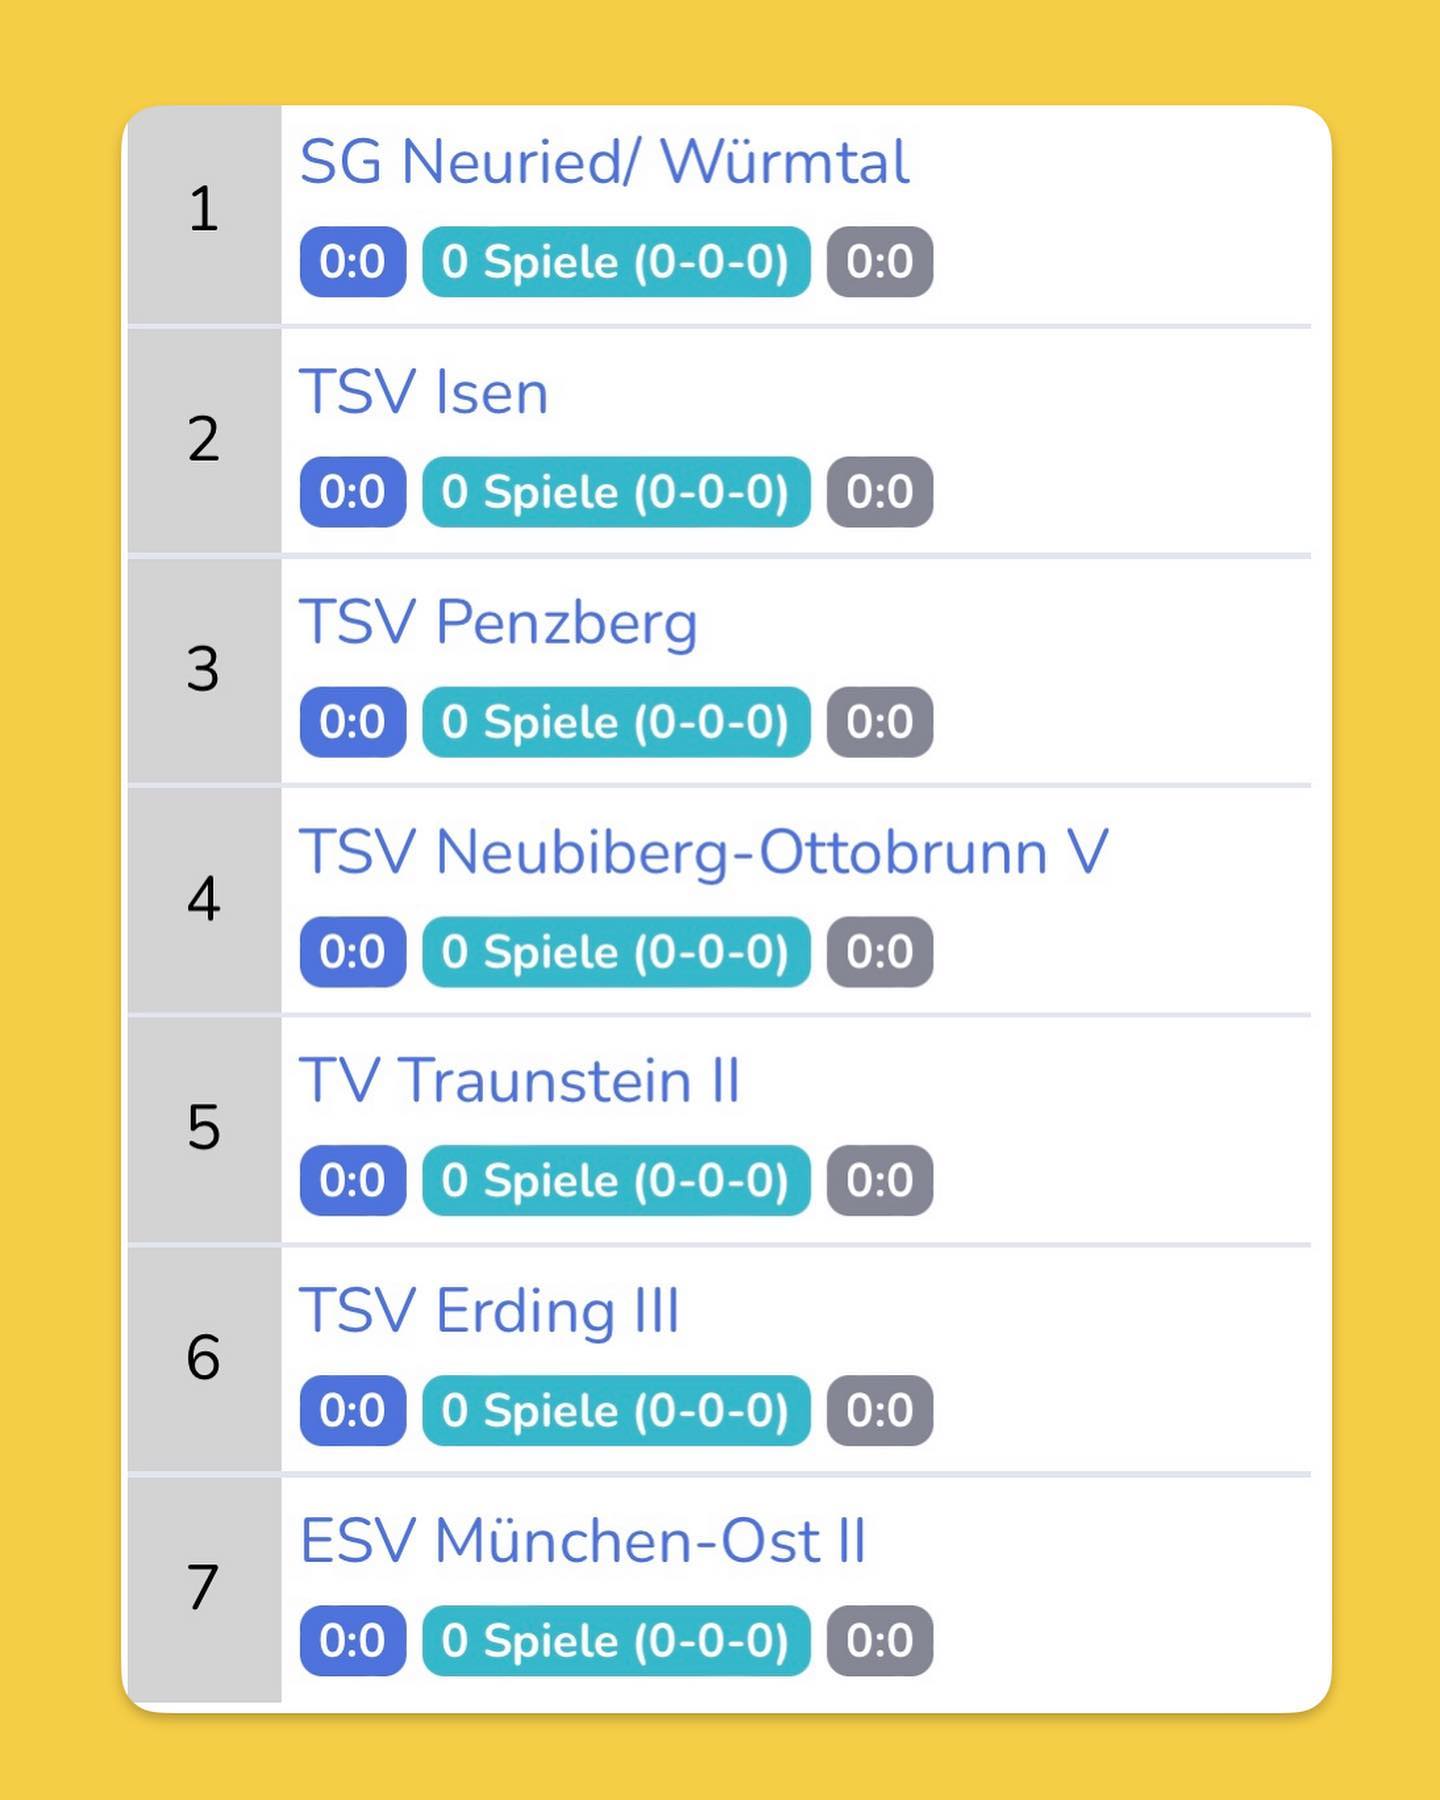Screen dimensions: 1440x1800
Task: Open the TSV Isen team link
Action: point(424,392)
